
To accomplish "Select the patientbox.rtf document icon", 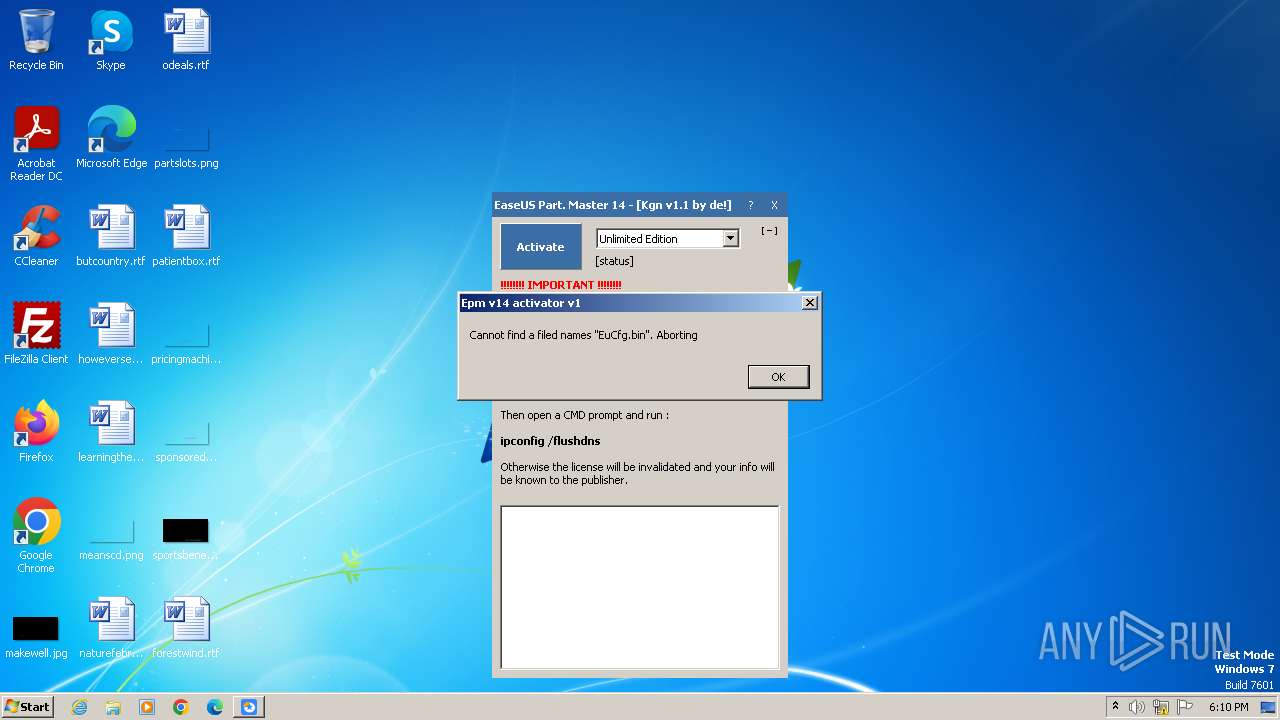I will point(186,236).
